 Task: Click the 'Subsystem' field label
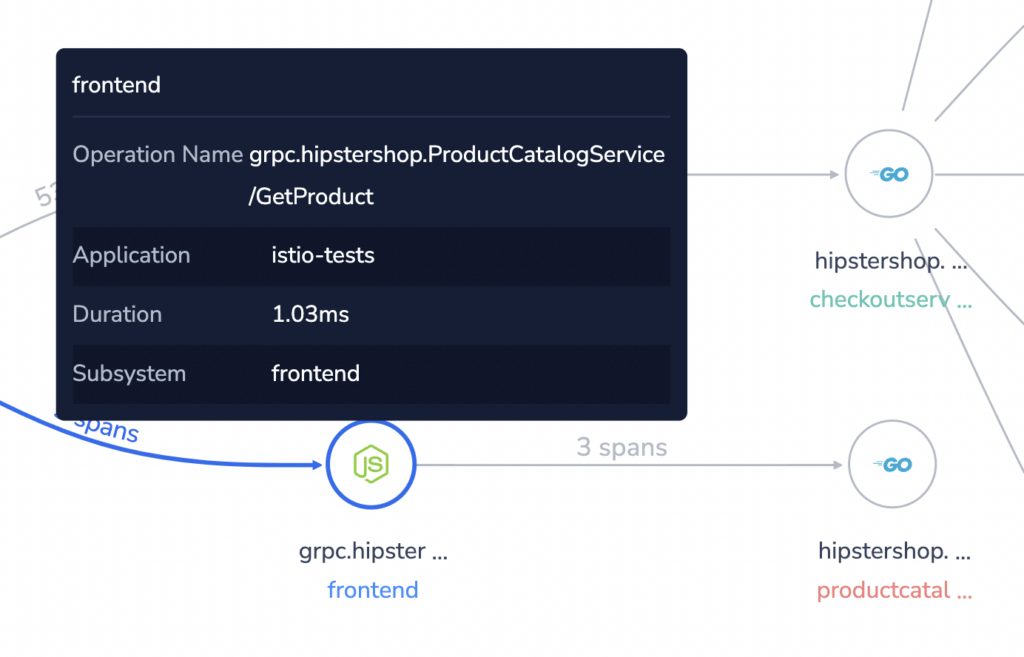129,374
